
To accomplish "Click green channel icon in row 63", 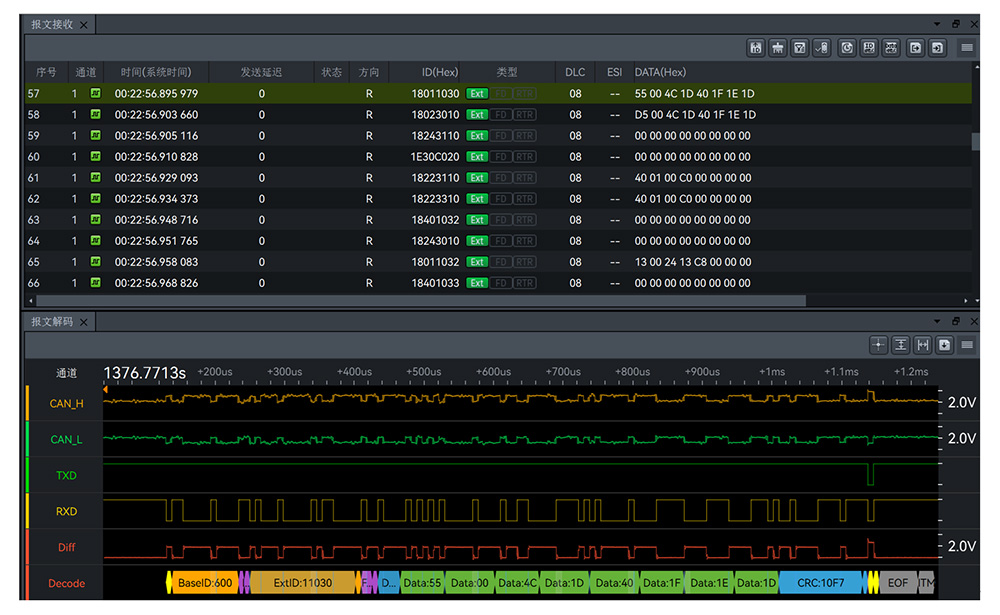I will (96, 219).
